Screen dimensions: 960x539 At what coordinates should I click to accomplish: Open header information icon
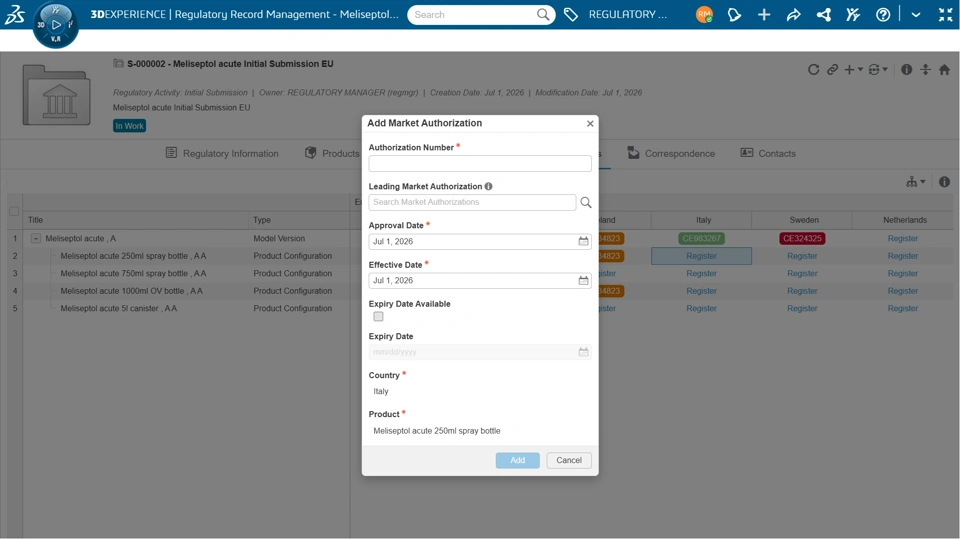coord(907,70)
